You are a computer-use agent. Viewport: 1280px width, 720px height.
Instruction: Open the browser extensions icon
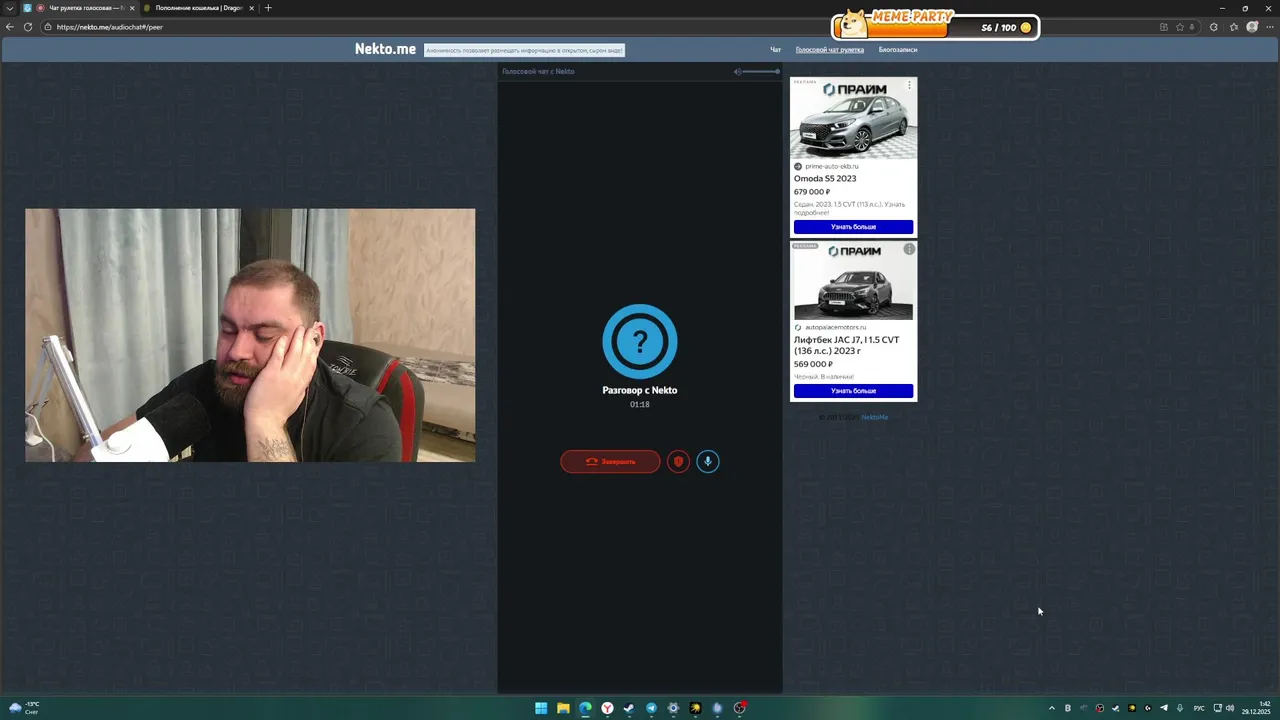[1214, 27]
